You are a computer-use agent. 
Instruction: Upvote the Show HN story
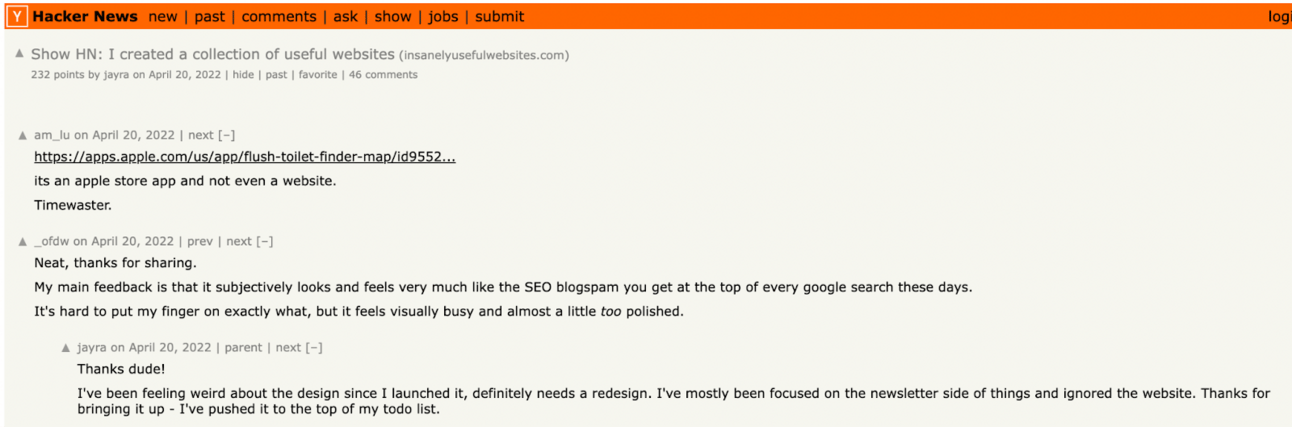point(20,54)
